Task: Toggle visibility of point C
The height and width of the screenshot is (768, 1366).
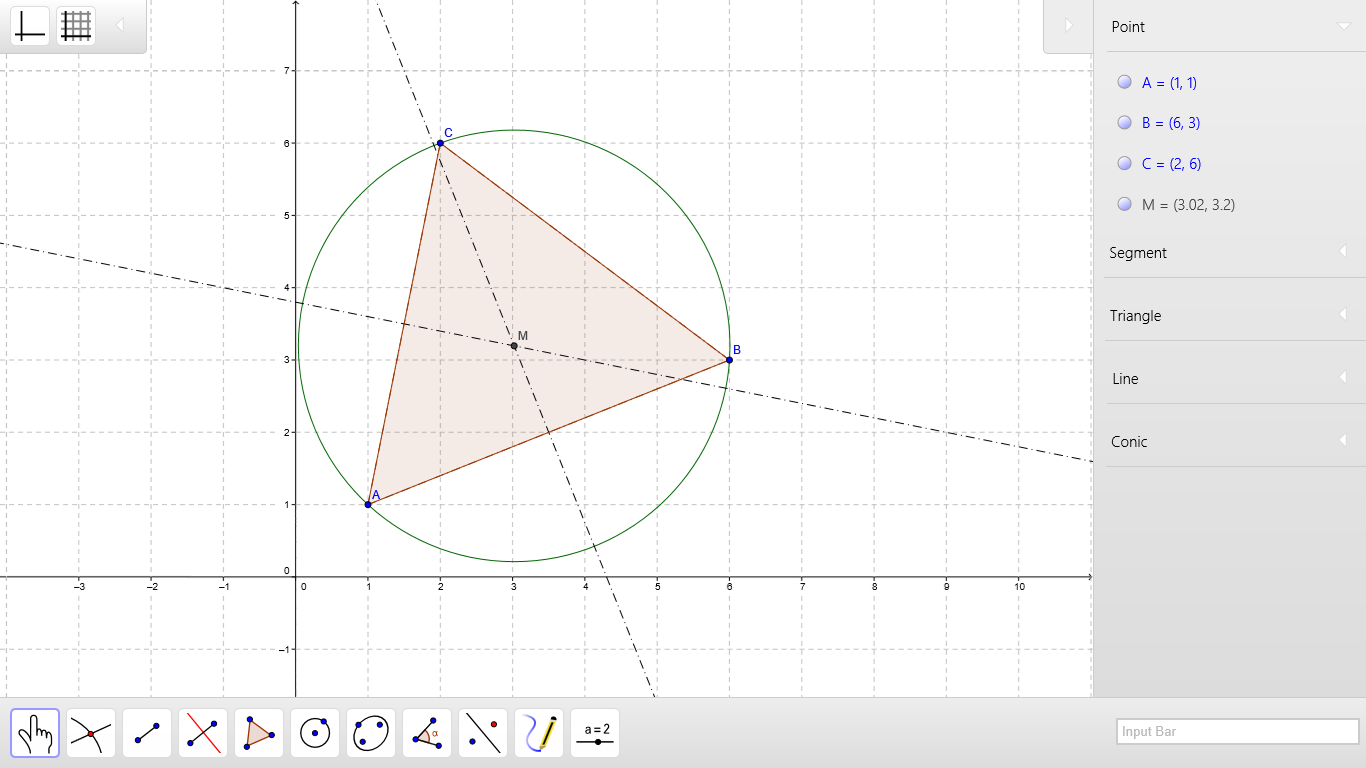Action: pos(1124,163)
